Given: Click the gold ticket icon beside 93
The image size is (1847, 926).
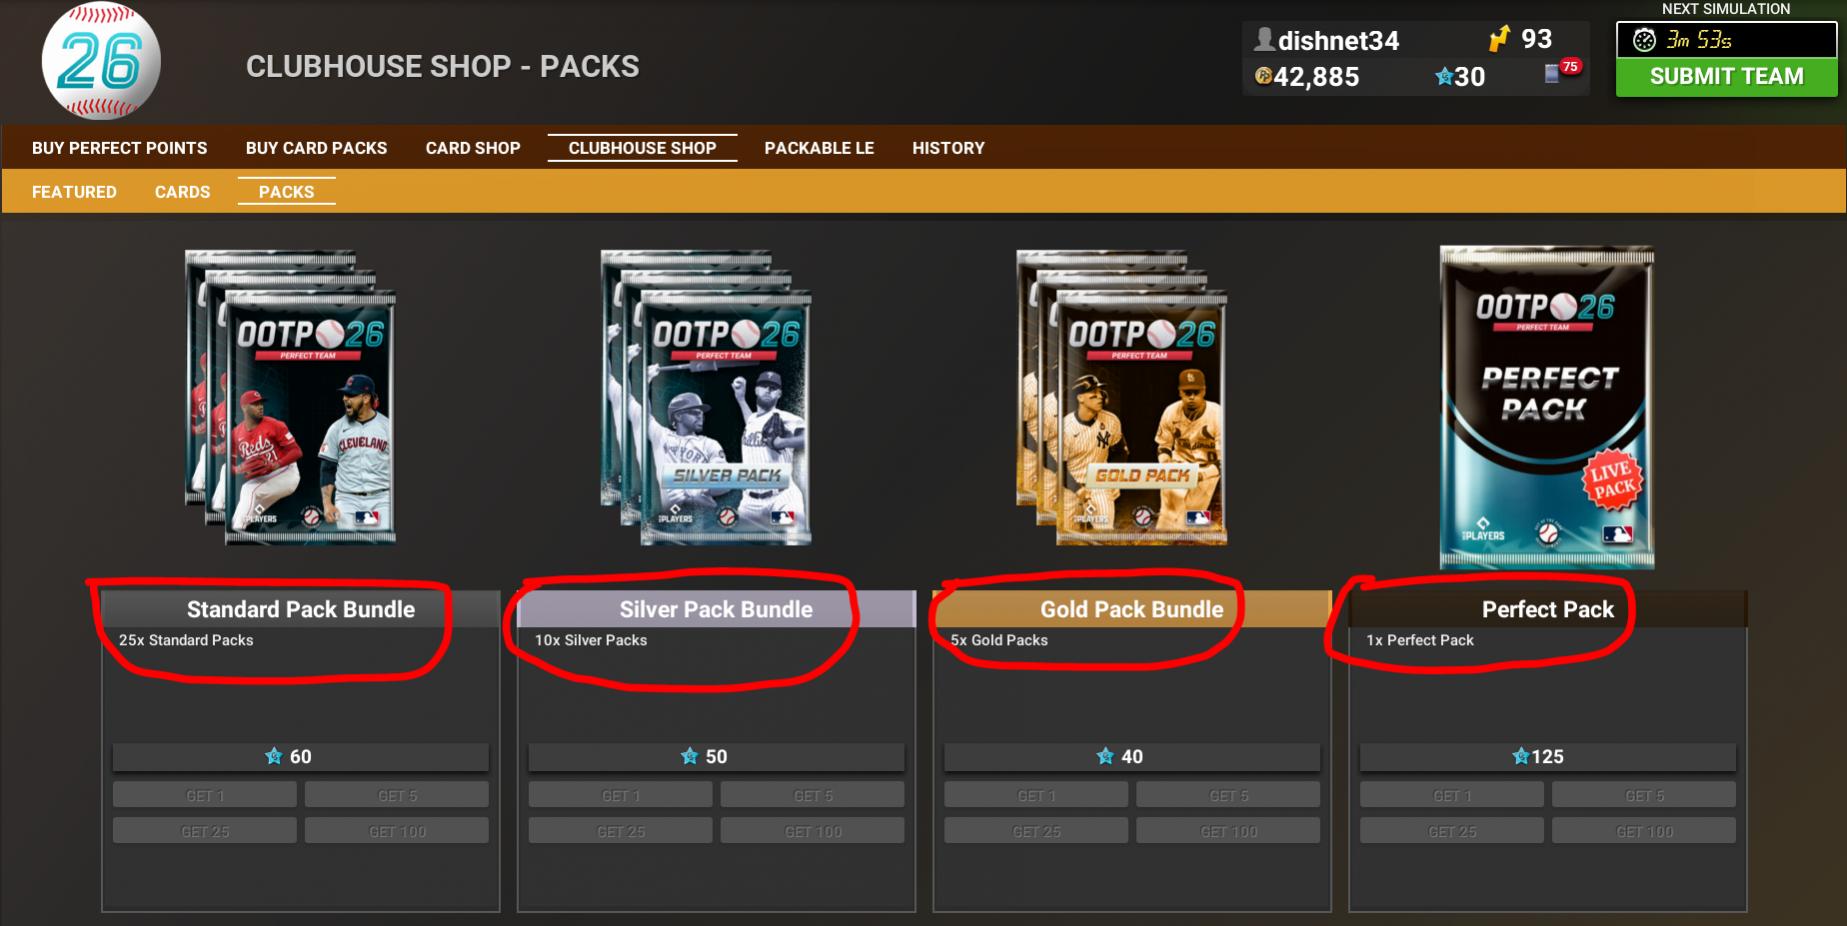Looking at the screenshot, I should click(x=1498, y=39).
